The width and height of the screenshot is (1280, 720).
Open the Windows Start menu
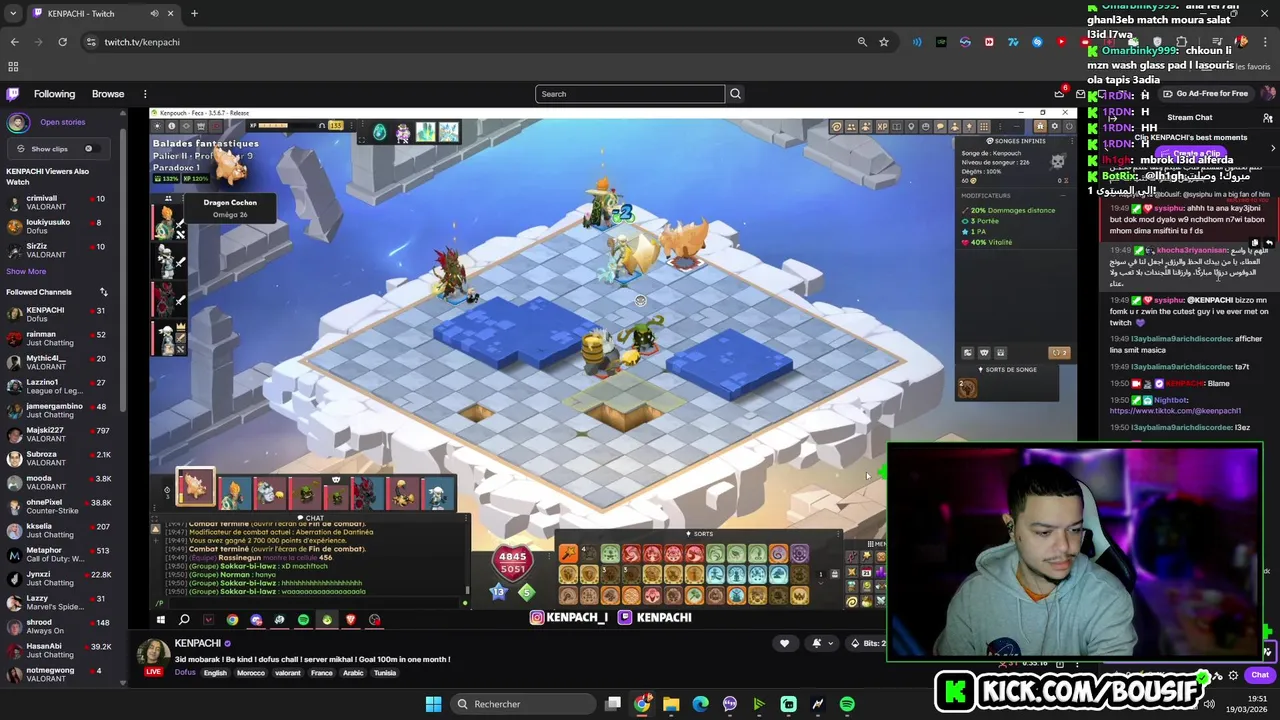pos(433,704)
